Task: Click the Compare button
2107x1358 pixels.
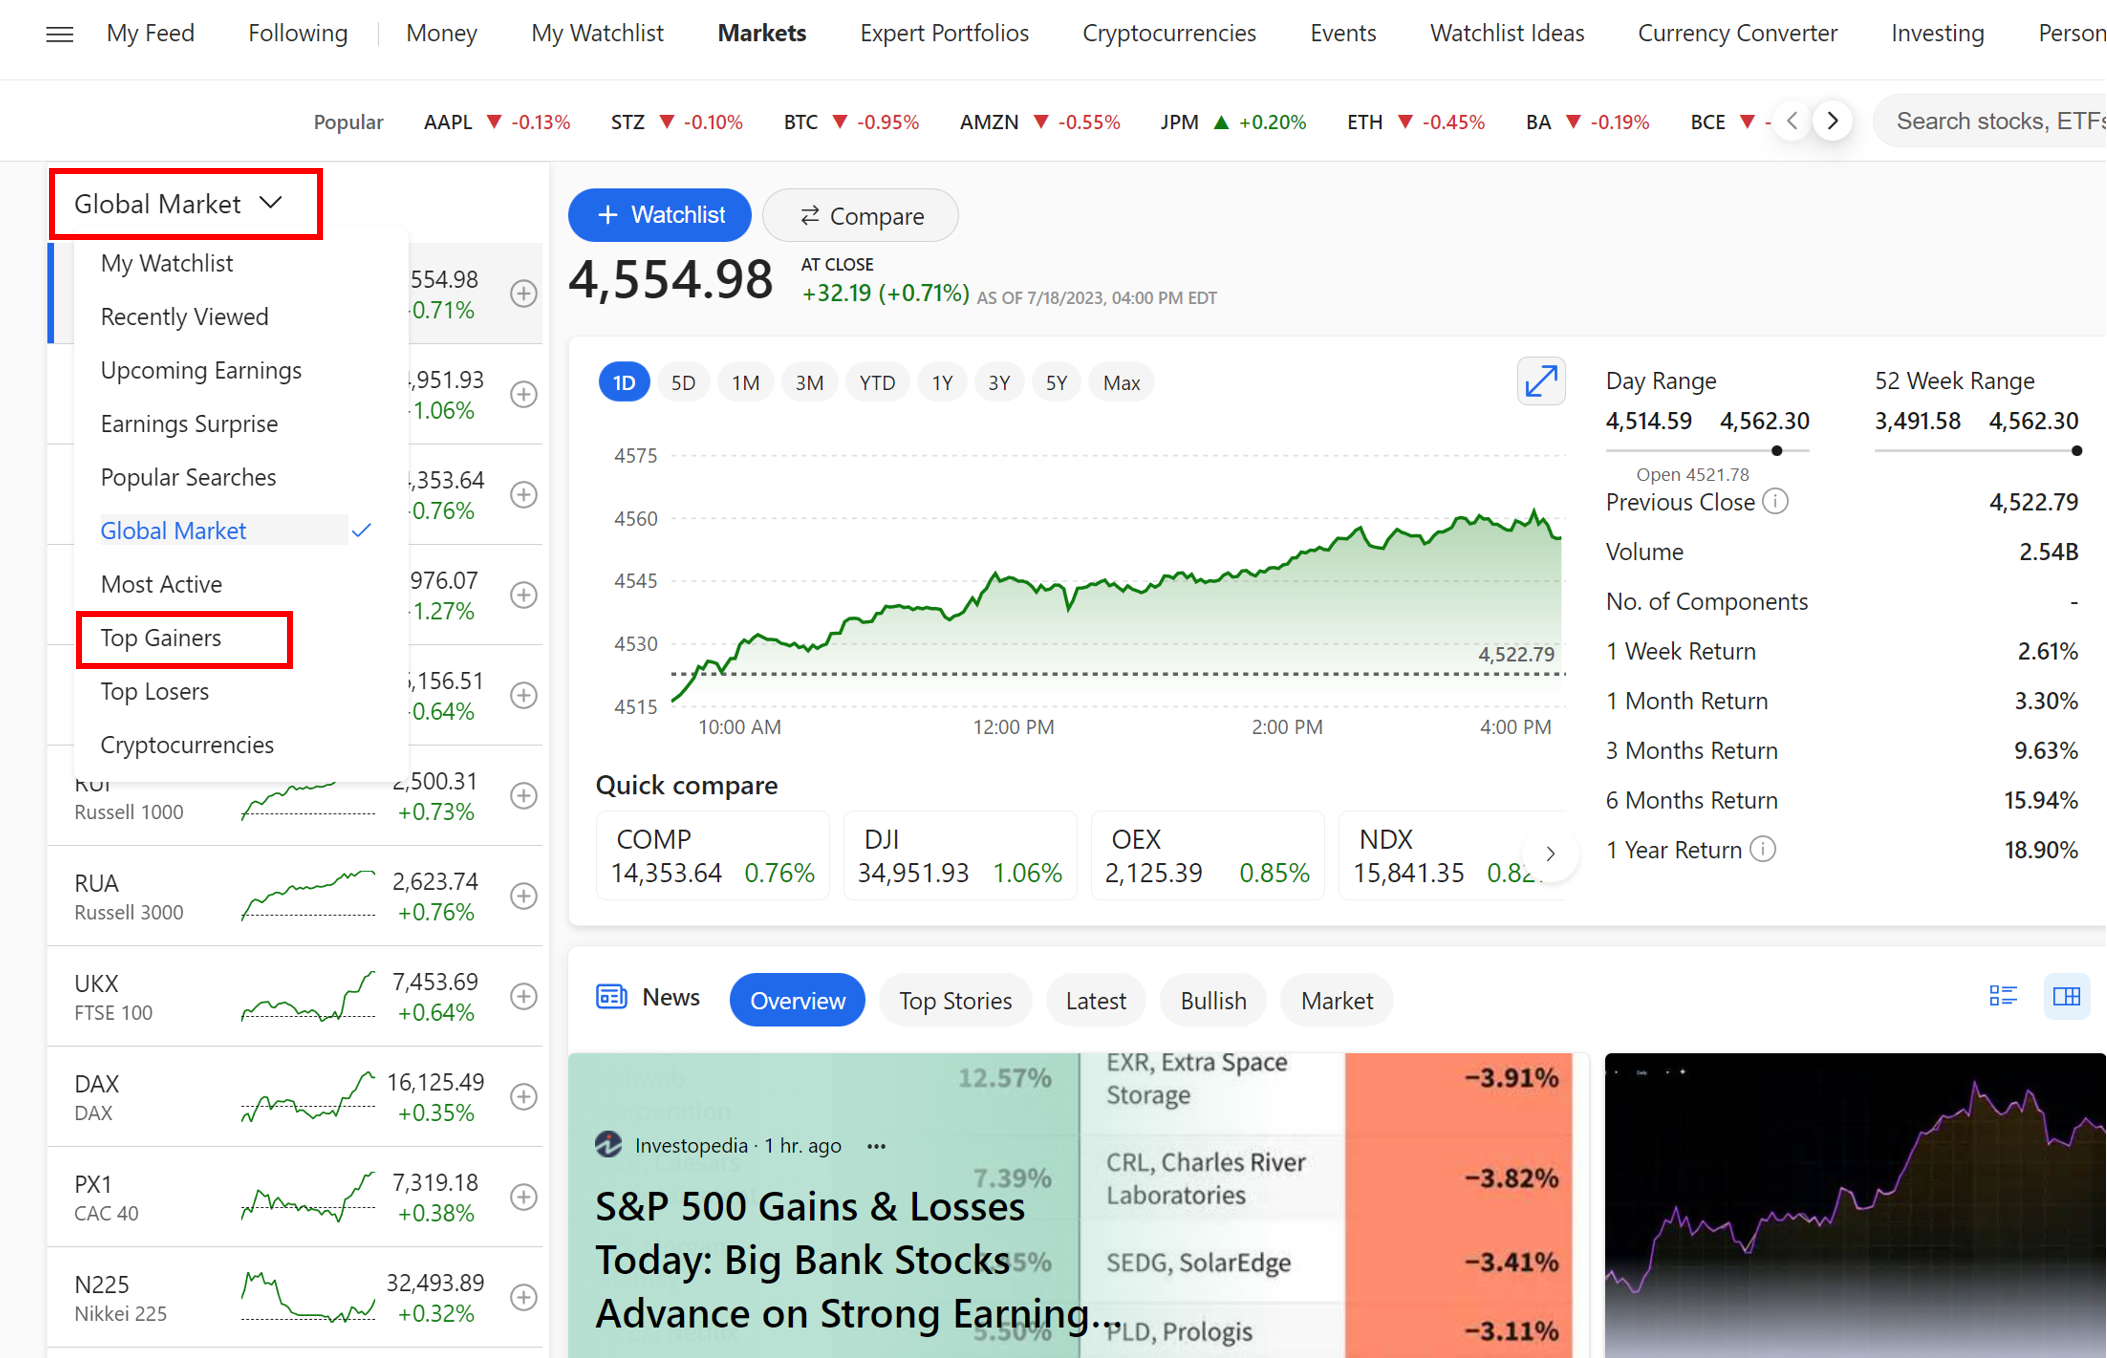Action: (x=859, y=215)
